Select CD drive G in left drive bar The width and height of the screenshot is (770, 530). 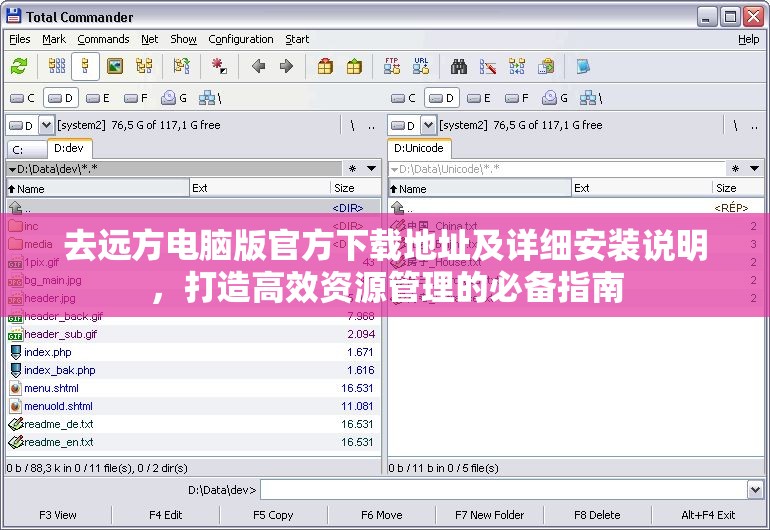[174, 98]
